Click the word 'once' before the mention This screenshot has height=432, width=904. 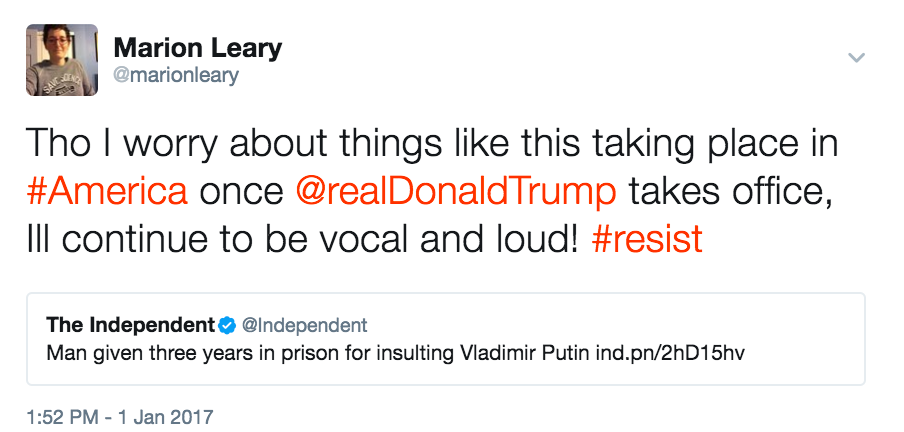(x=239, y=191)
